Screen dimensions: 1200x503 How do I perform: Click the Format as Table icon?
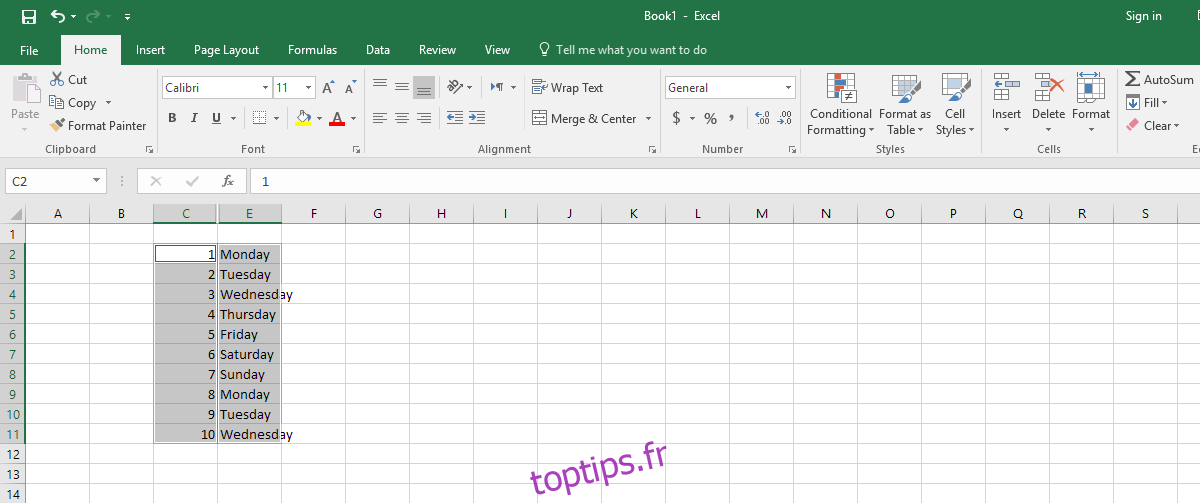pyautogui.click(x=905, y=90)
